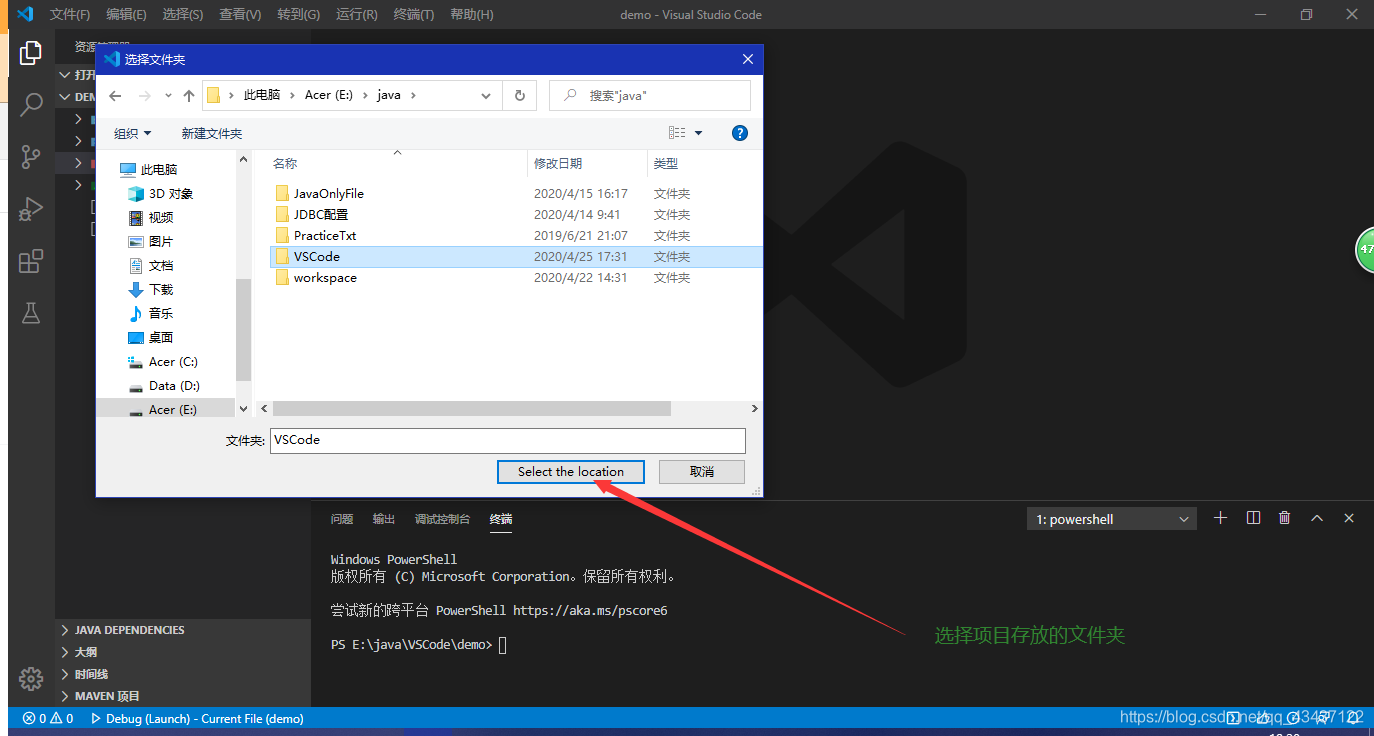Split the terminal panel
The image size is (1374, 736).
(1253, 518)
